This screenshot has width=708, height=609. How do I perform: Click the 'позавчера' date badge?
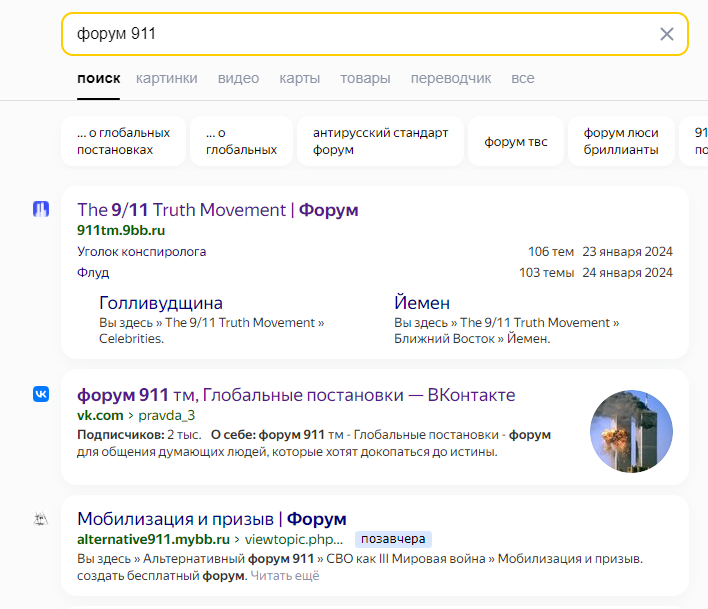pyautogui.click(x=393, y=539)
